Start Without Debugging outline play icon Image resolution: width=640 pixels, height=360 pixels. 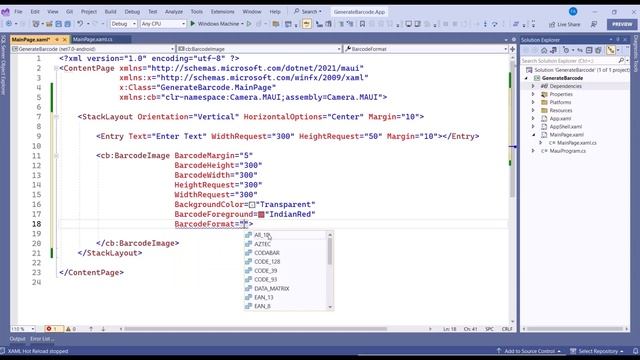pyautogui.click(x=249, y=24)
